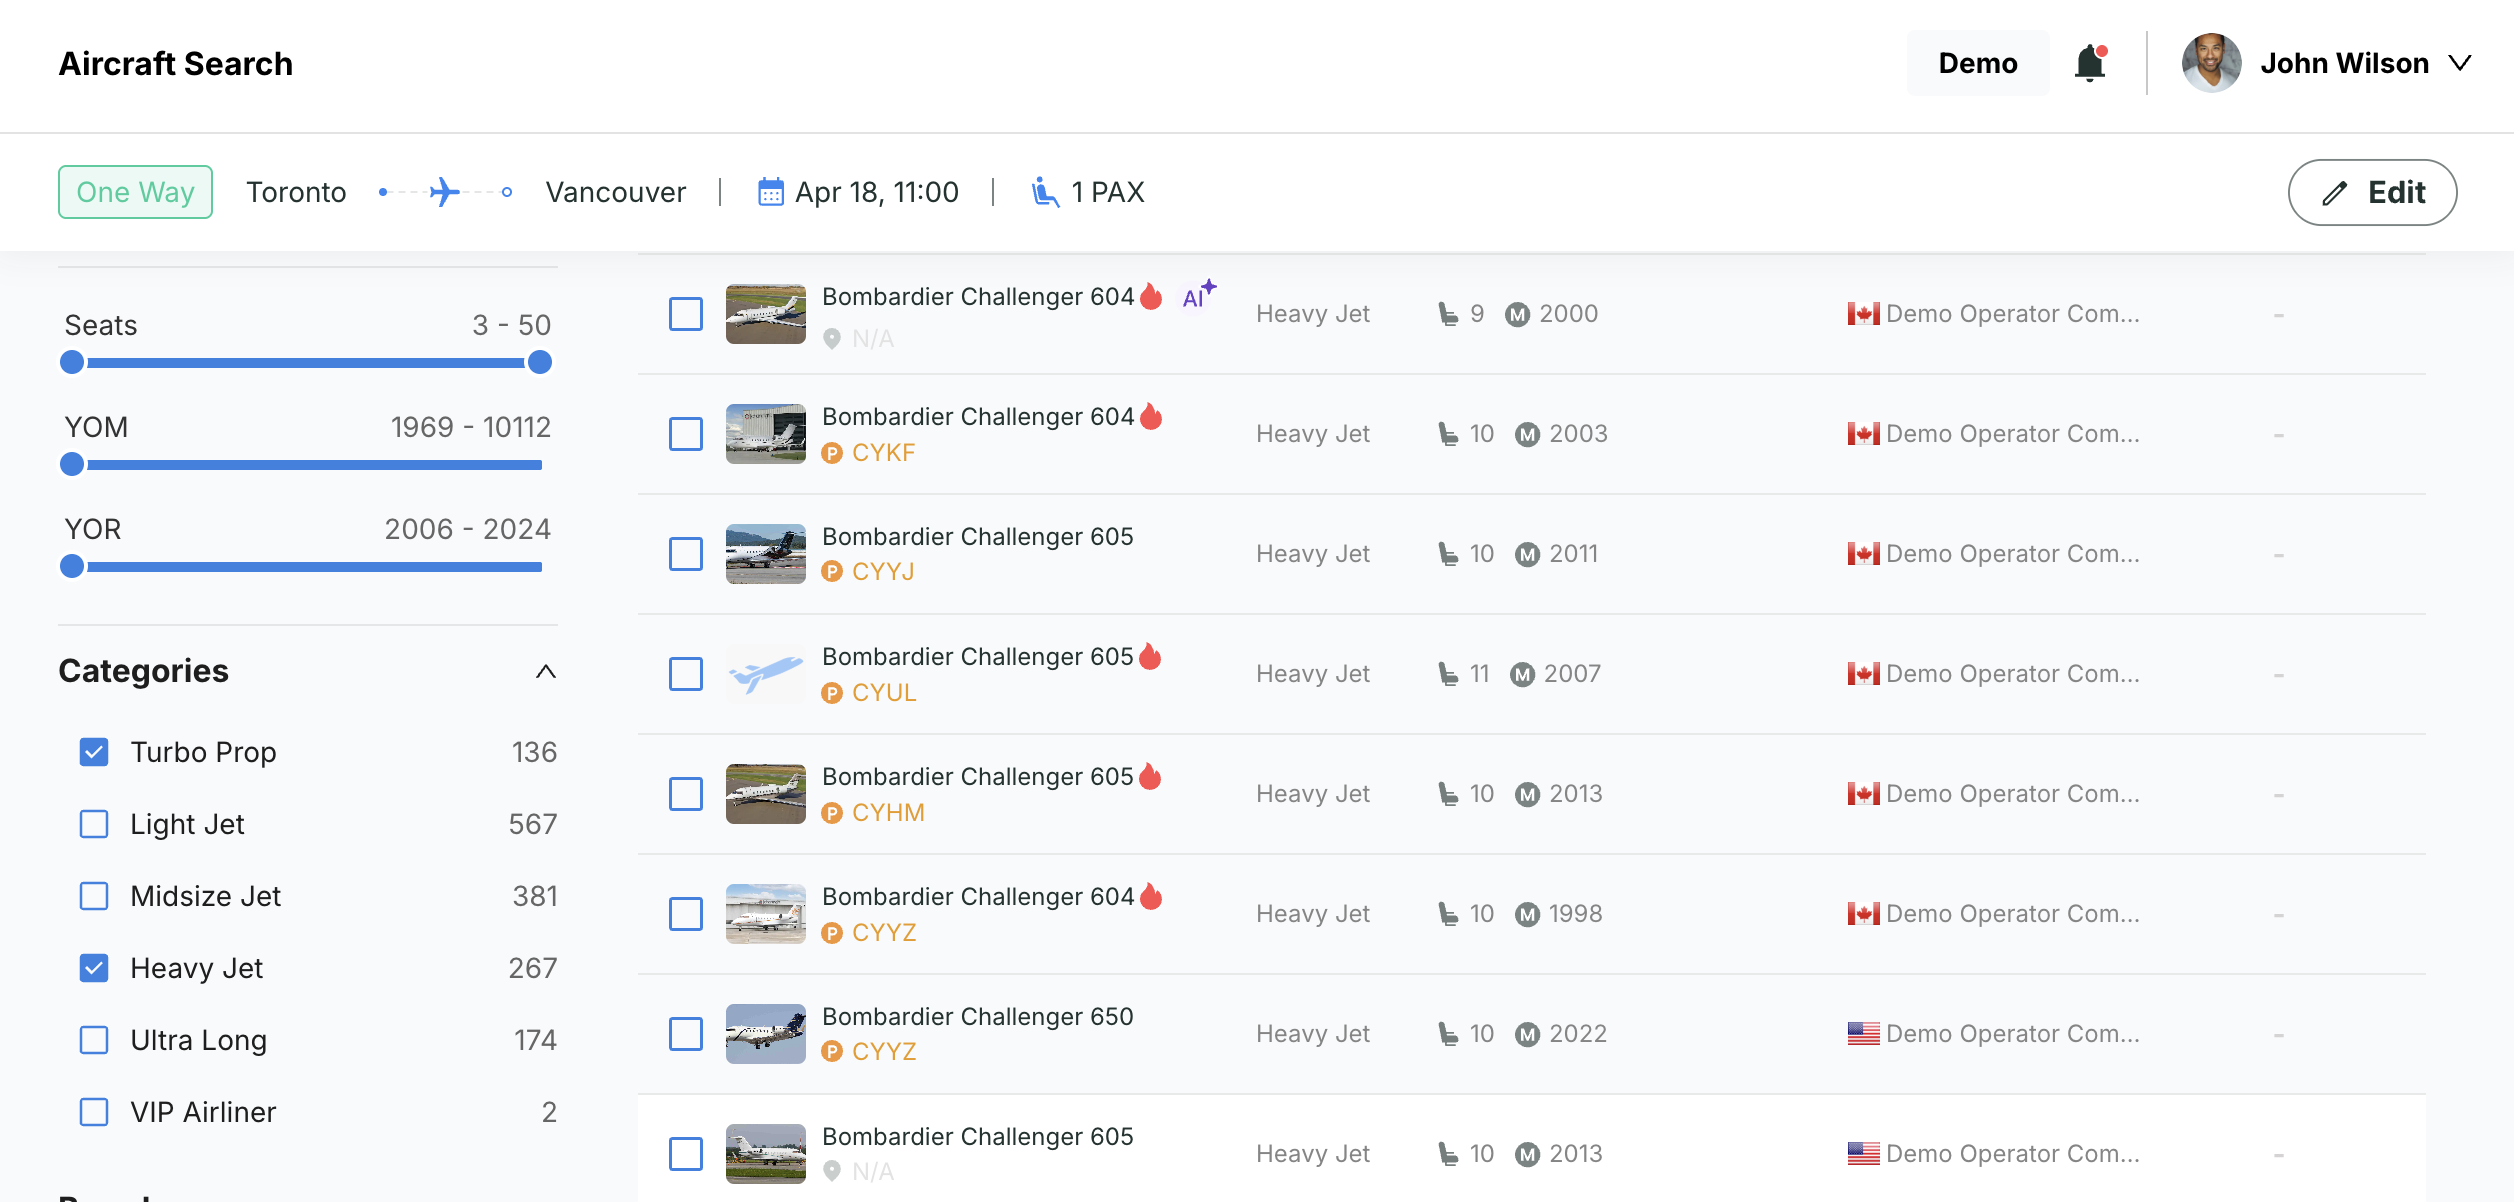
Task: Click the location pin beside N/A on first row
Action: click(831, 339)
